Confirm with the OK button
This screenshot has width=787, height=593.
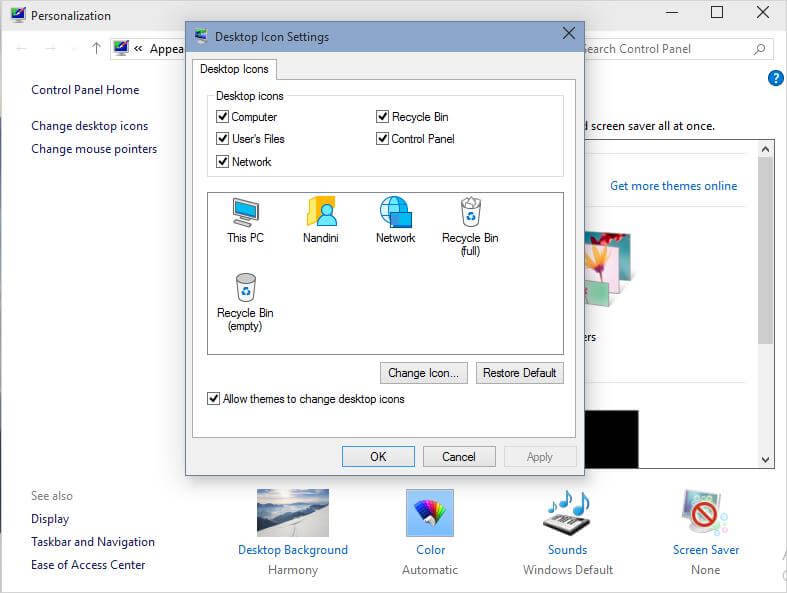(x=378, y=456)
